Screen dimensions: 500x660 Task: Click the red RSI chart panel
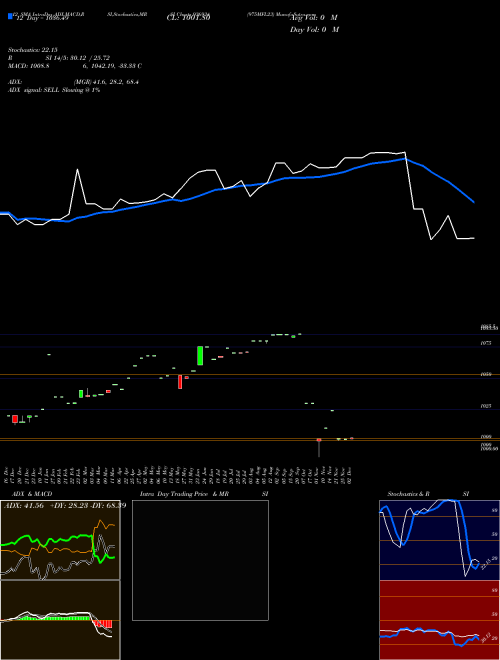click(x=439, y=620)
